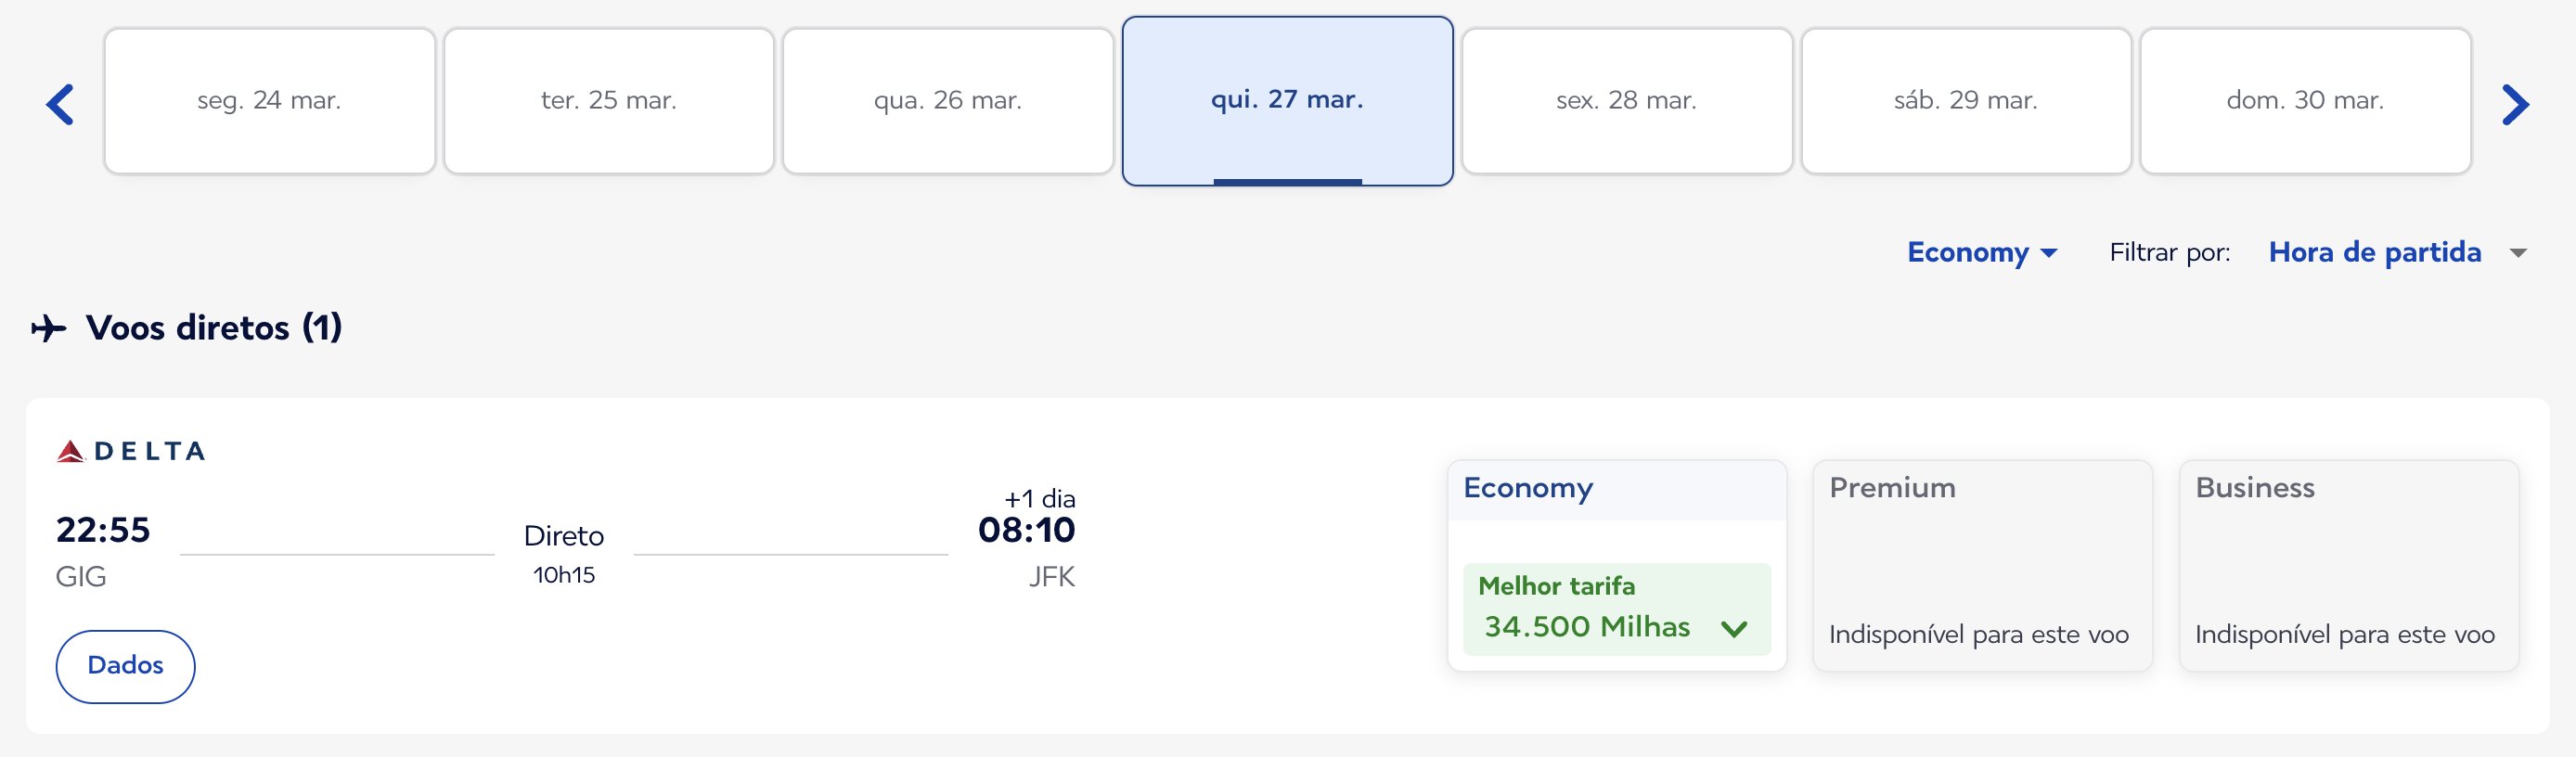Screen dimensions: 2576x757
Task: Select the sex. 28 mar. date tab
Action: click(1627, 101)
